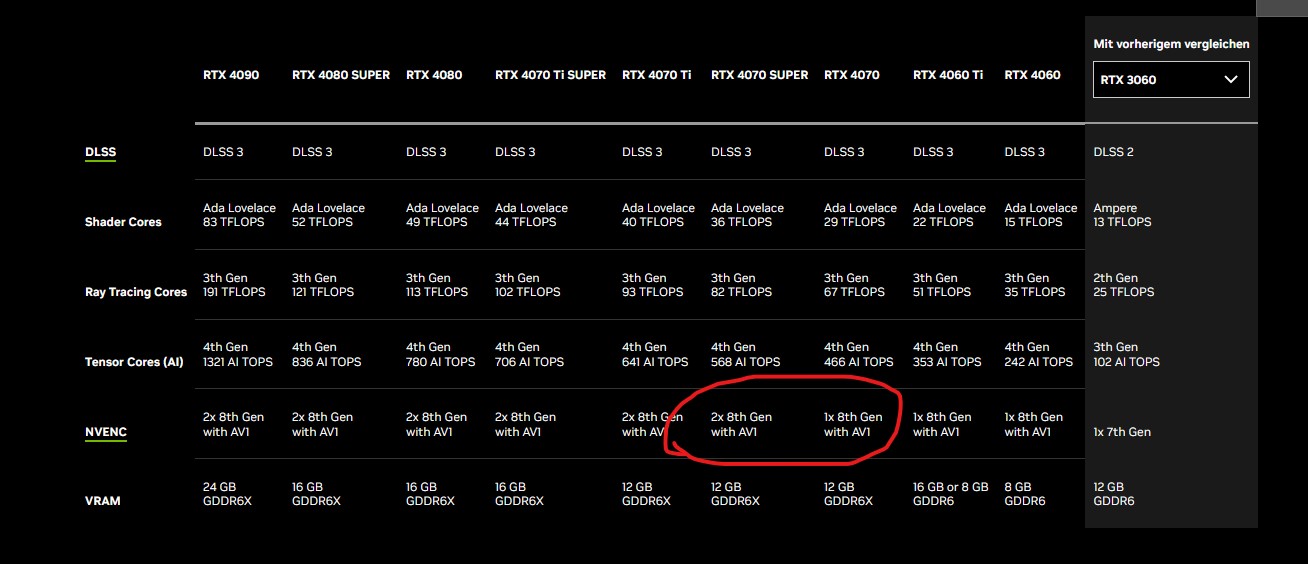The image size is (1308, 564).
Task: Click the '568 AI TOPS' cell
Action: (746, 355)
